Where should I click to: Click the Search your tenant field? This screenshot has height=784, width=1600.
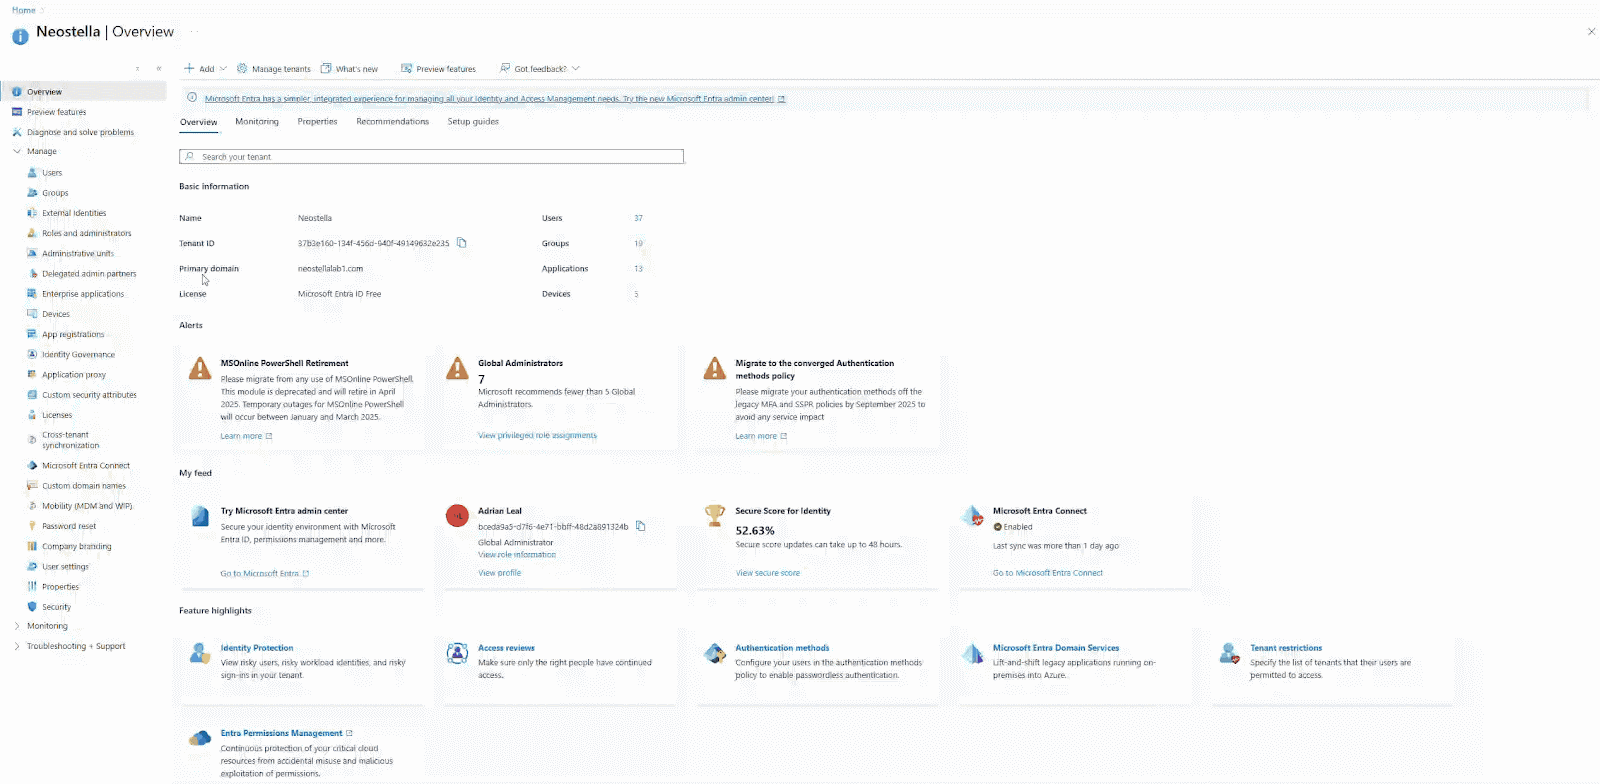pyautogui.click(x=431, y=157)
